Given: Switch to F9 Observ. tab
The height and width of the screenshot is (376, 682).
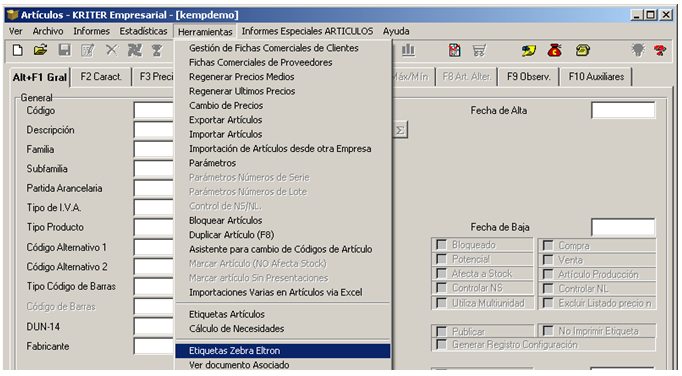Looking at the screenshot, I should click(x=528, y=77).
